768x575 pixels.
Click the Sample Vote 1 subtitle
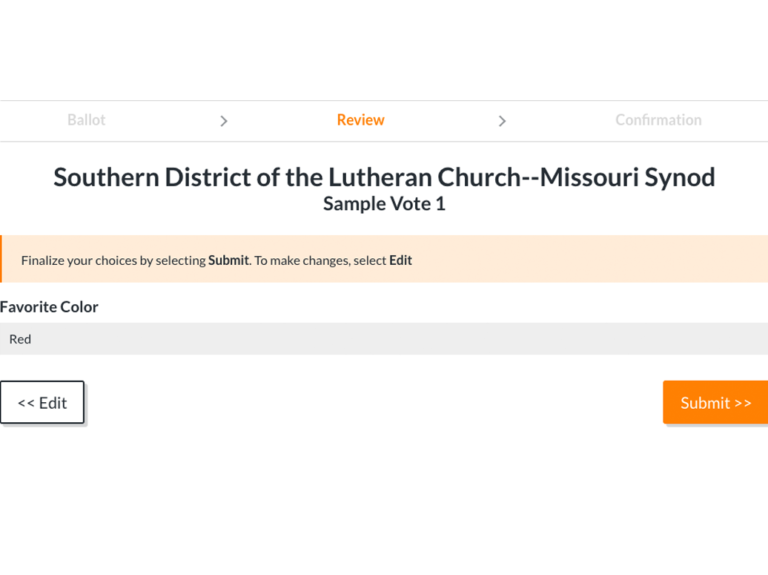click(384, 204)
